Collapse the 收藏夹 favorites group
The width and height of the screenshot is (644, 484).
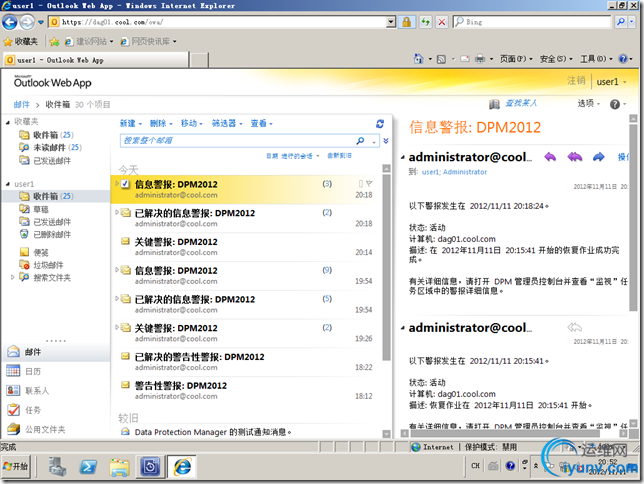pos(8,122)
